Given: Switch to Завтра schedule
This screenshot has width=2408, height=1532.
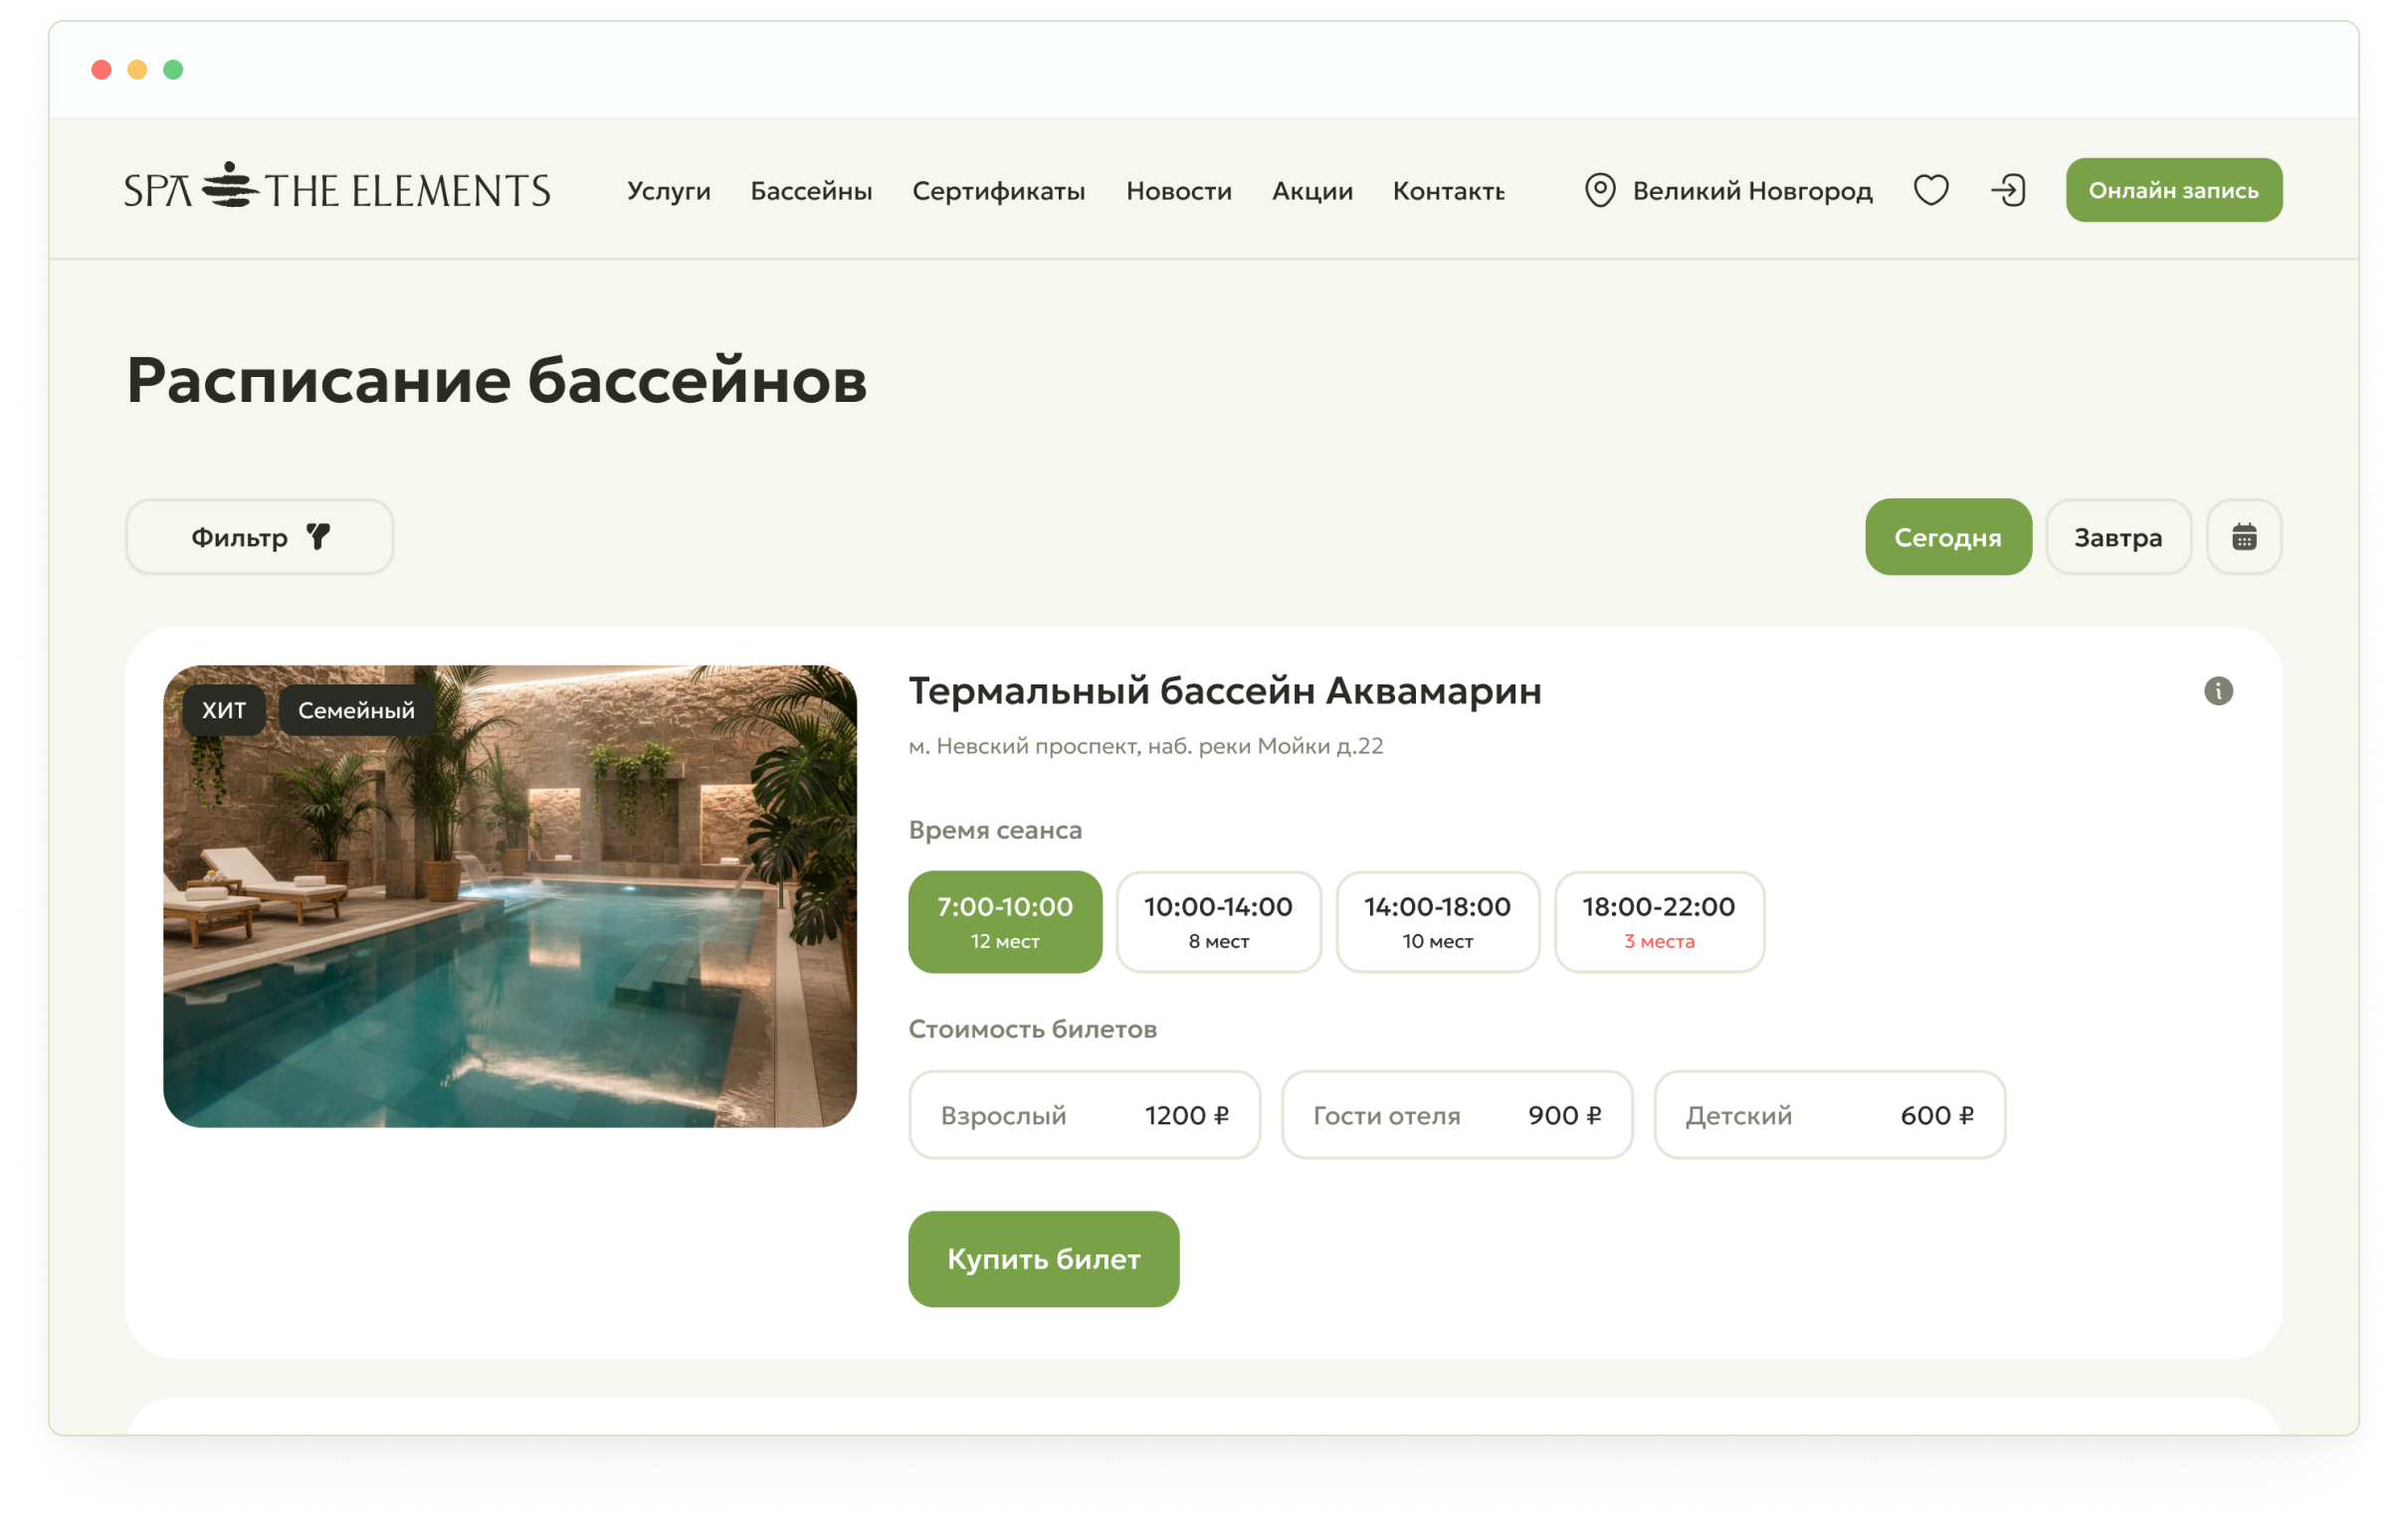Looking at the screenshot, I should pyautogui.click(x=2118, y=537).
